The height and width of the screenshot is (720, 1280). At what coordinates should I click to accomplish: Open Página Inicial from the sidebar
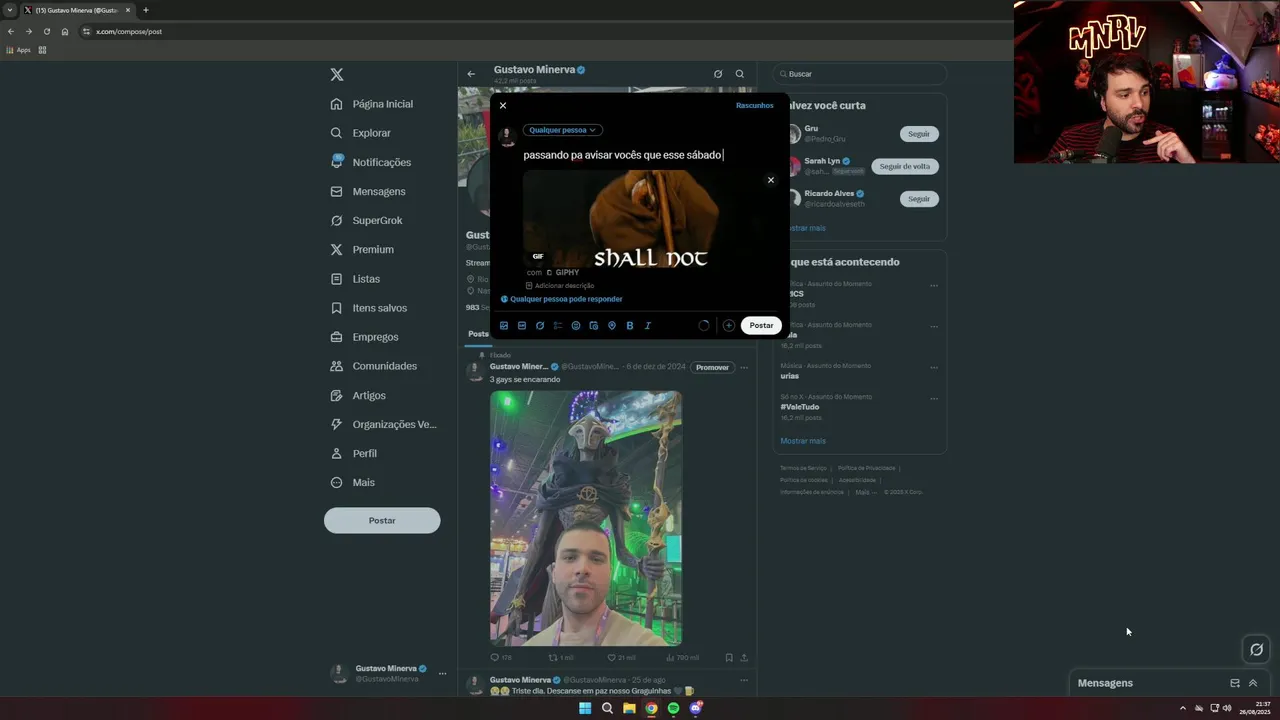(372, 104)
